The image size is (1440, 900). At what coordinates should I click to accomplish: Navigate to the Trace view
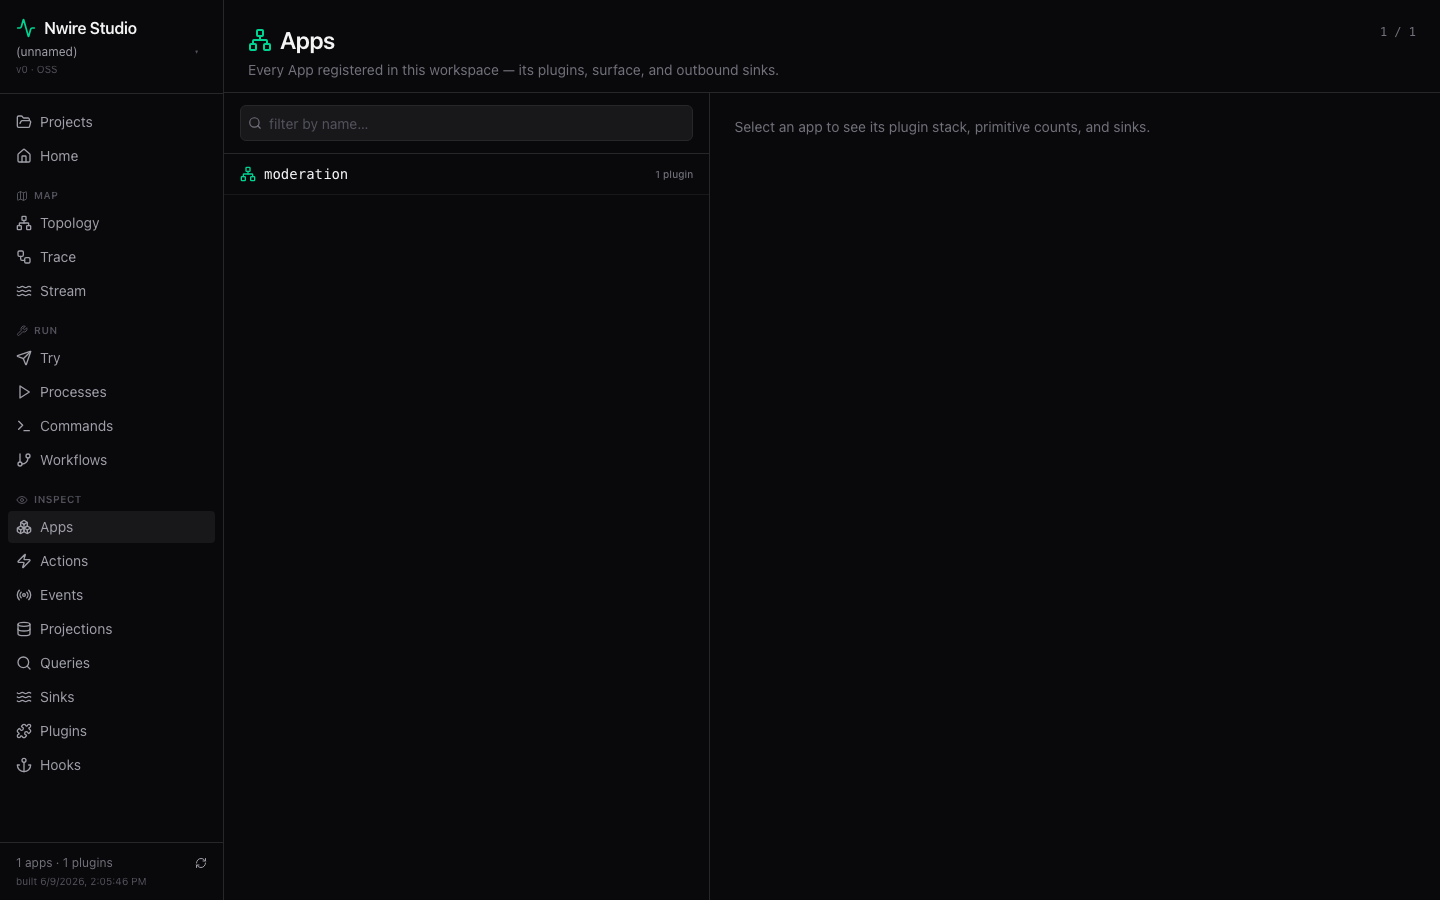click(x=58, y=257)
